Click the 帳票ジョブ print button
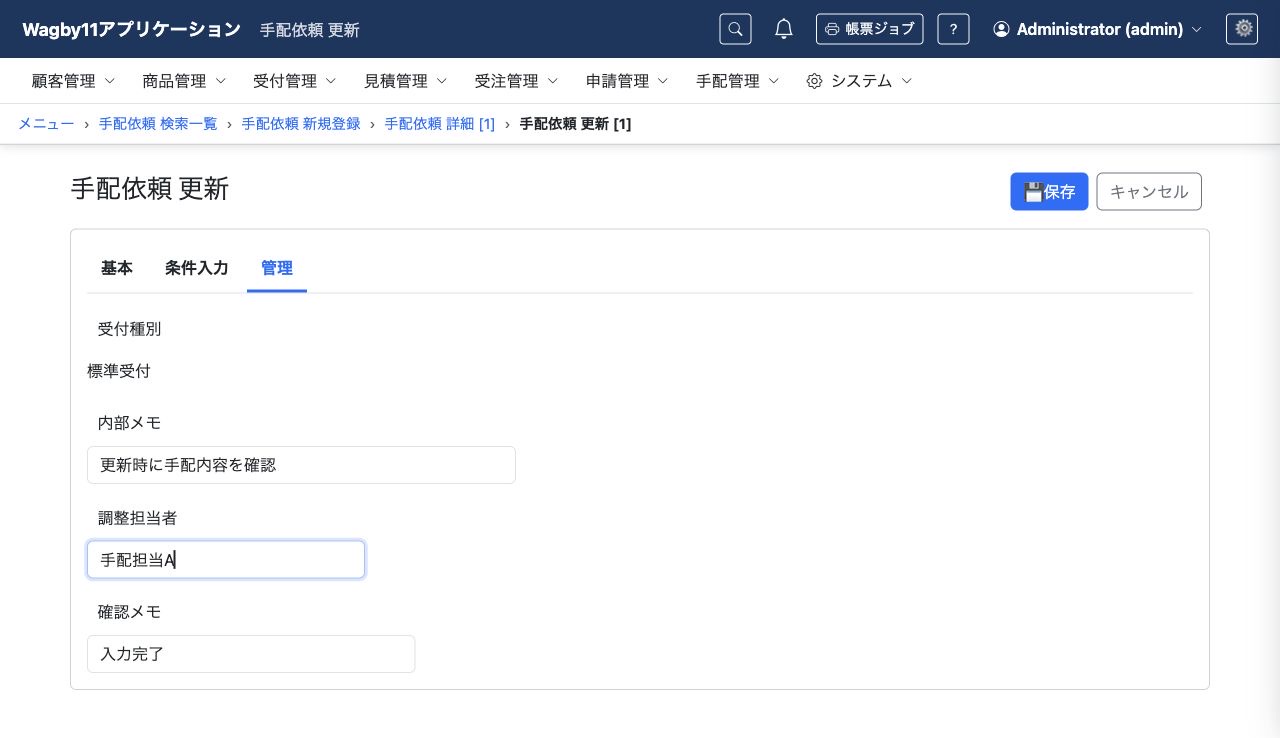Viewport: 1280px width, 738px height. click(869, 29)
